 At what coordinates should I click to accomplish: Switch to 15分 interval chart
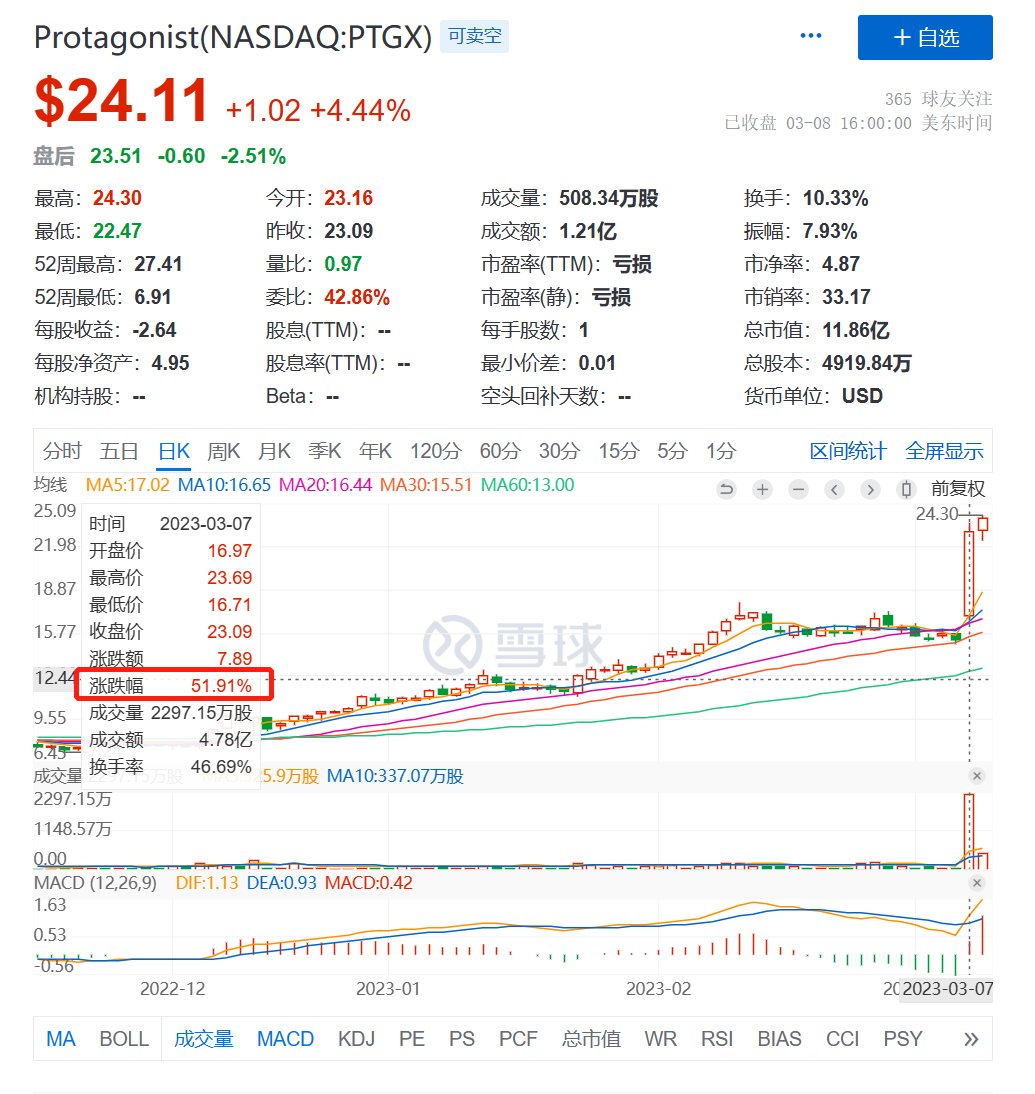618,451
